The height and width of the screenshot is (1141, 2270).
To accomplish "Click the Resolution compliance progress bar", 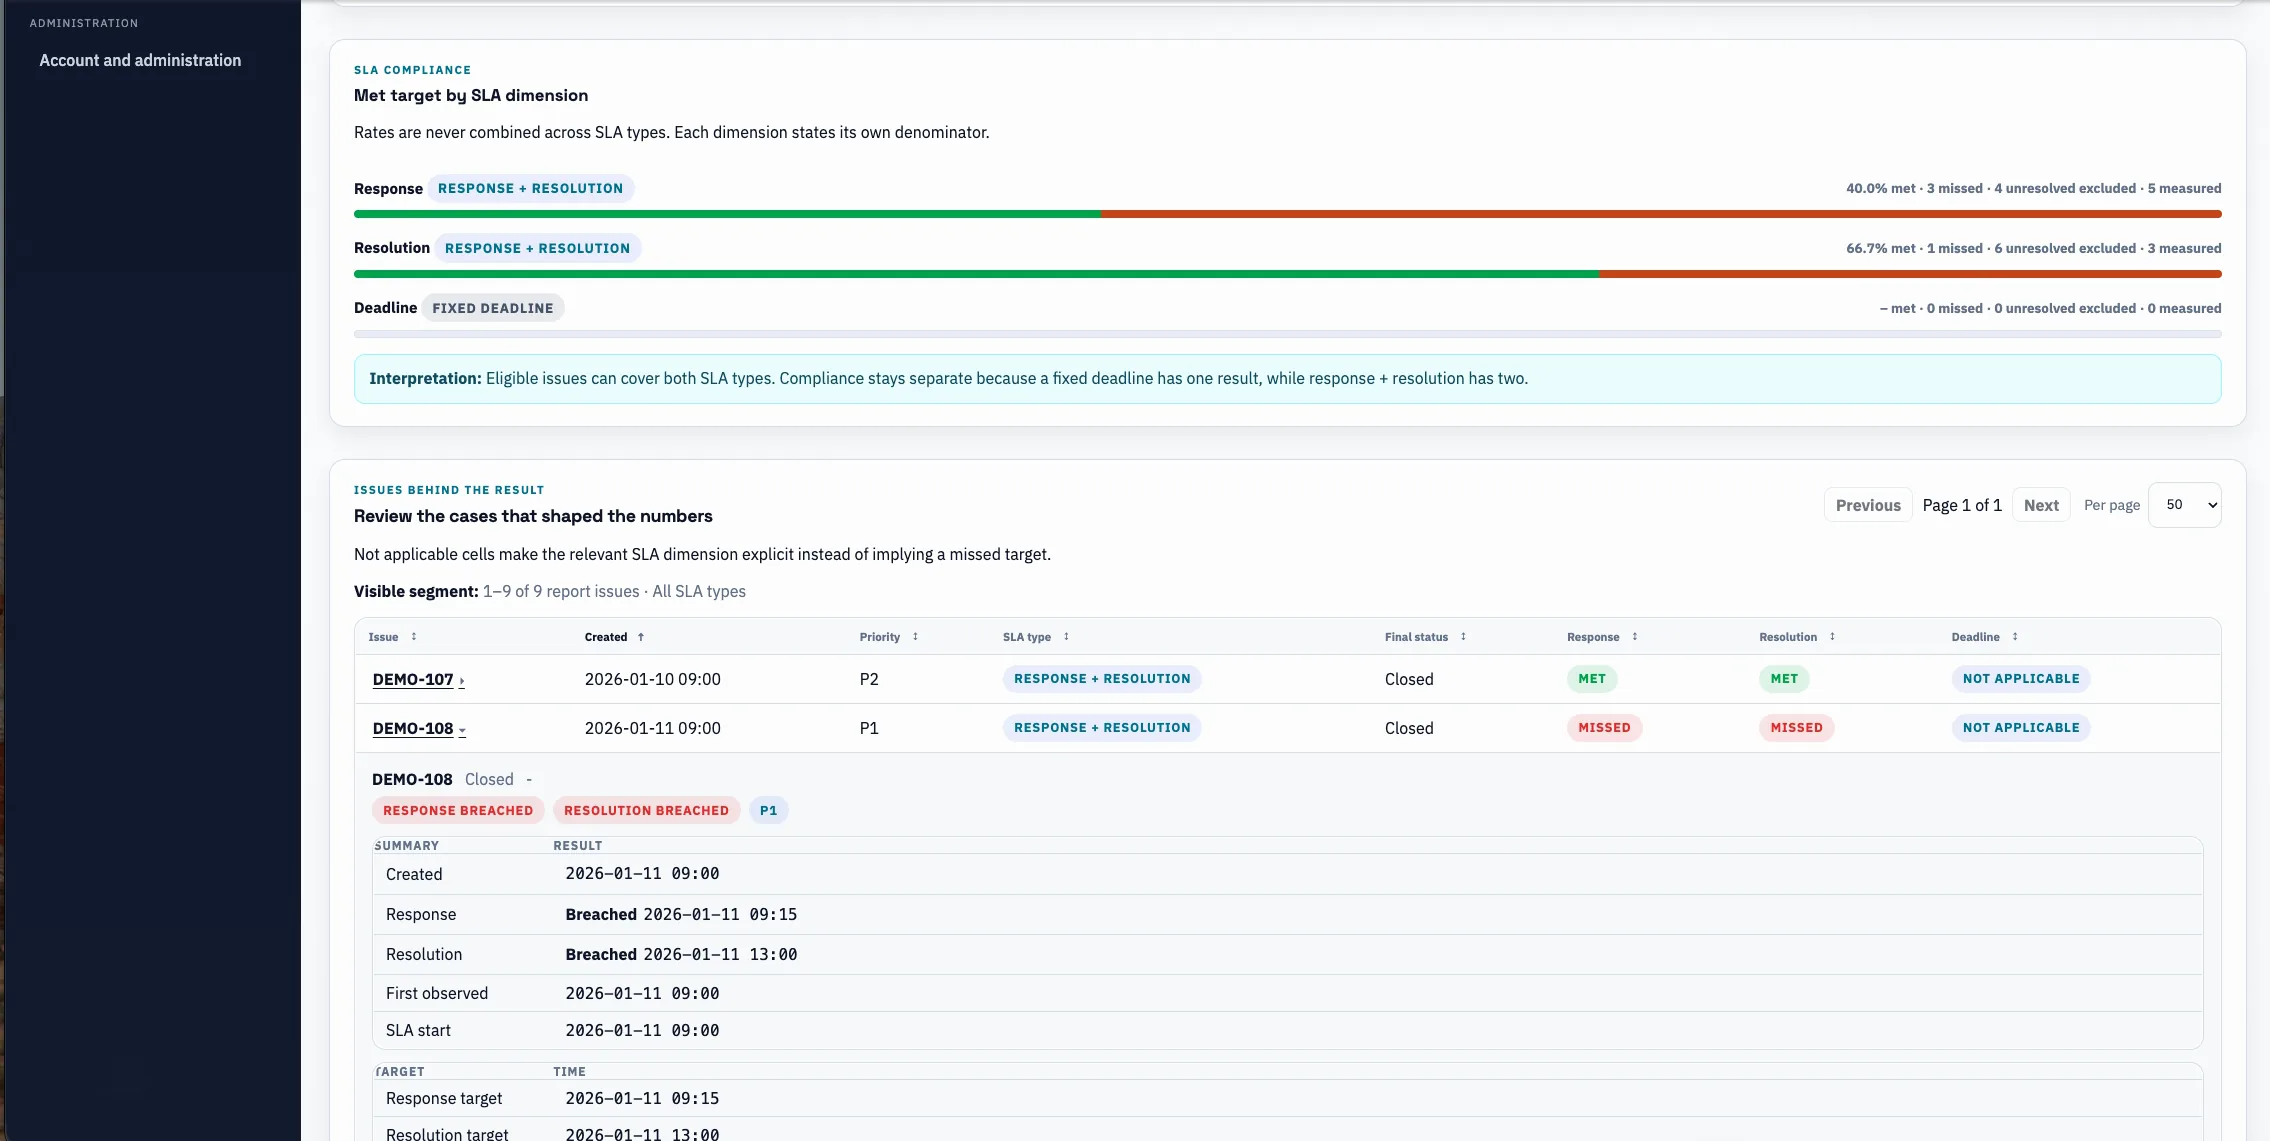I will (1287, 274).
